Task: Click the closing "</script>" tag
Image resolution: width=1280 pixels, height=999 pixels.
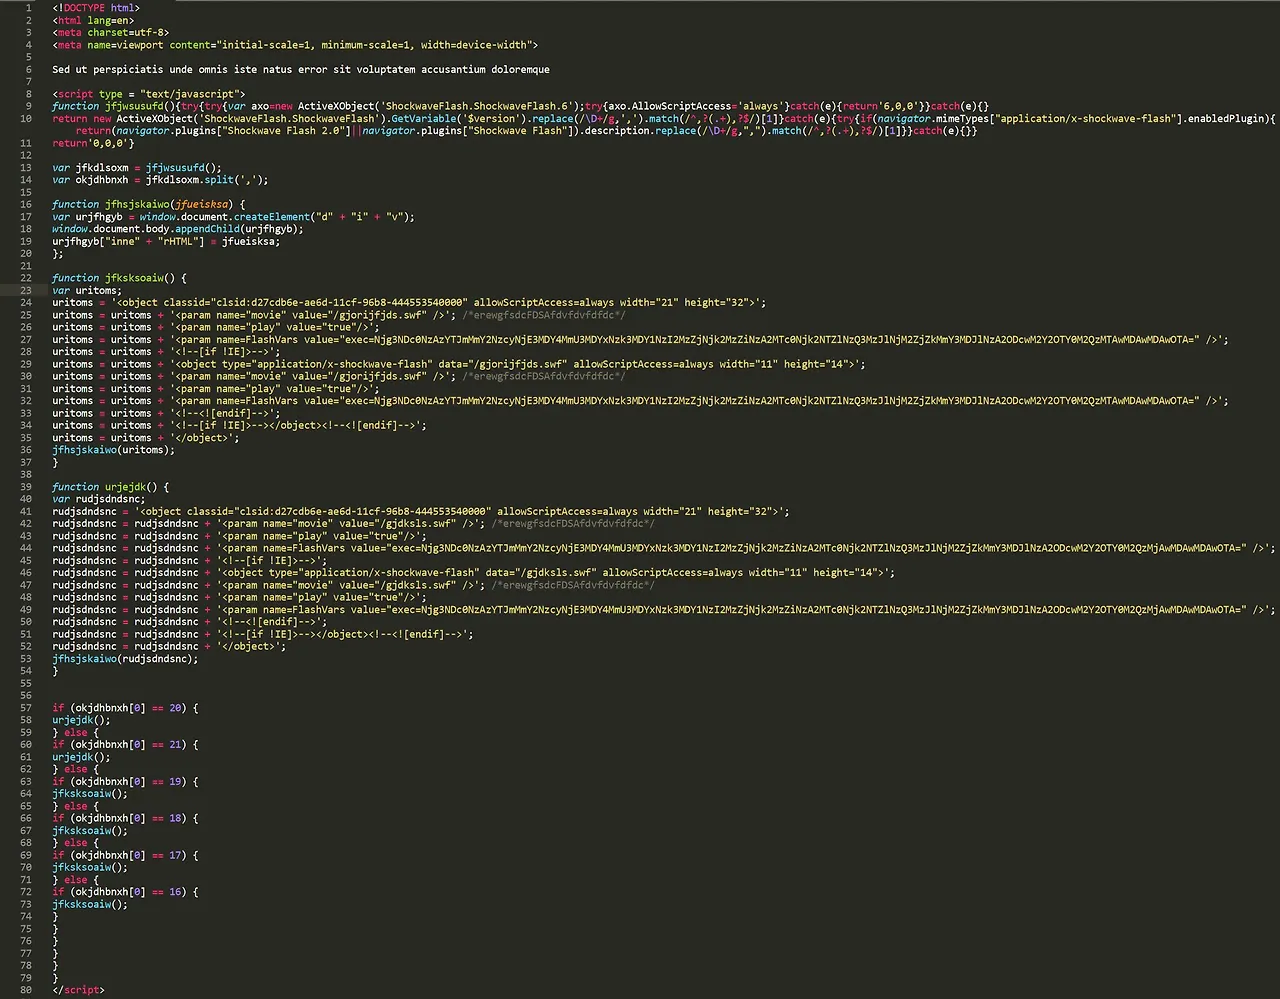Action: tap(79, 990)
